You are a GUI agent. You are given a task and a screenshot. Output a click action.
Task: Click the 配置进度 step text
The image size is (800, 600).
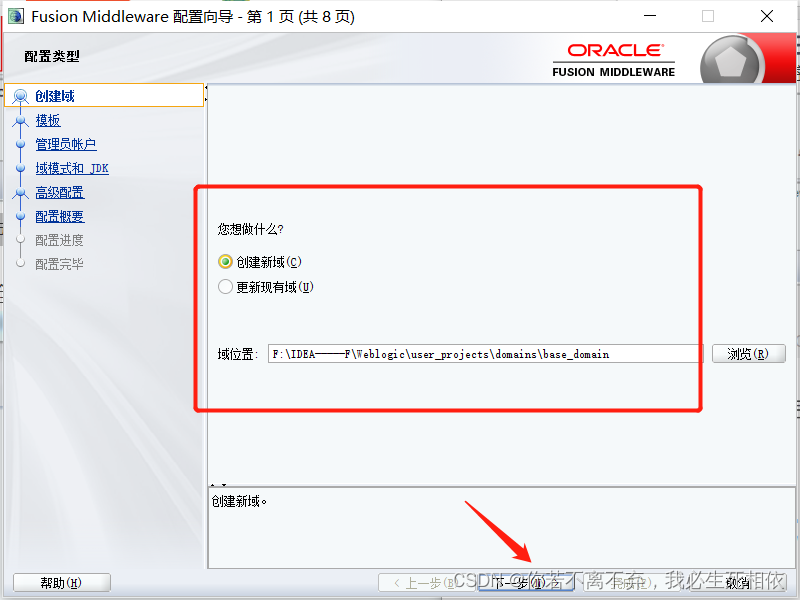coord(59,240)
